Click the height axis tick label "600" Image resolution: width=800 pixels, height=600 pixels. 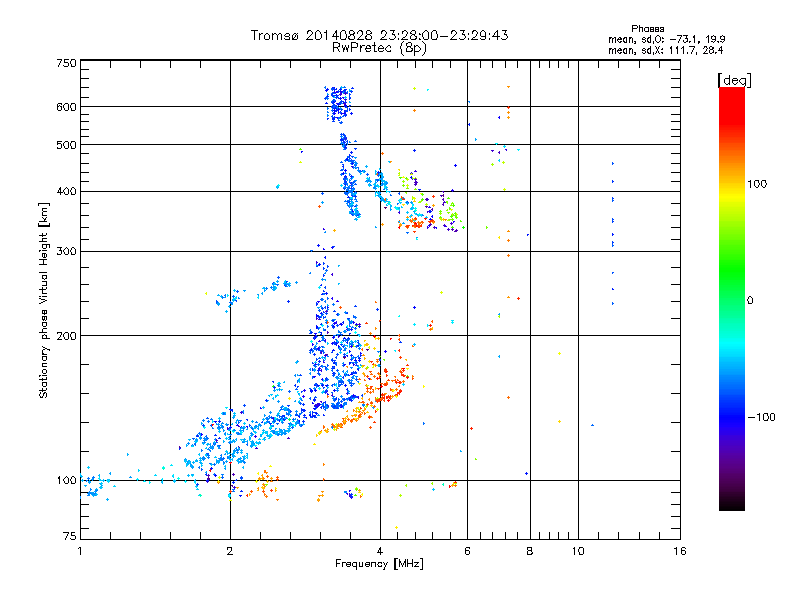[66, 107]
